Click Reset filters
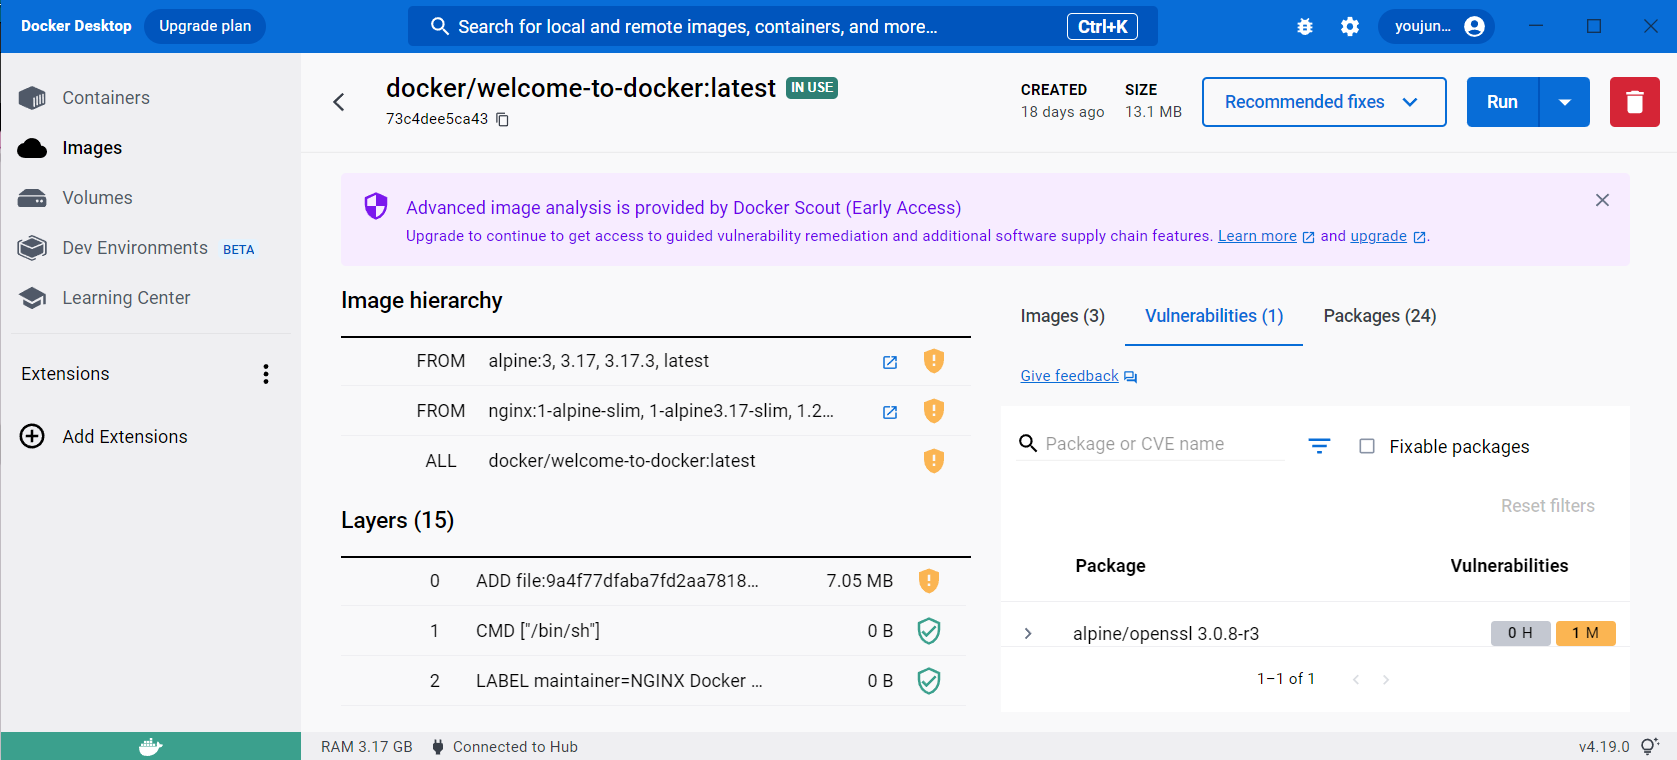The image size is (1677, 760). click(1548, 506)
